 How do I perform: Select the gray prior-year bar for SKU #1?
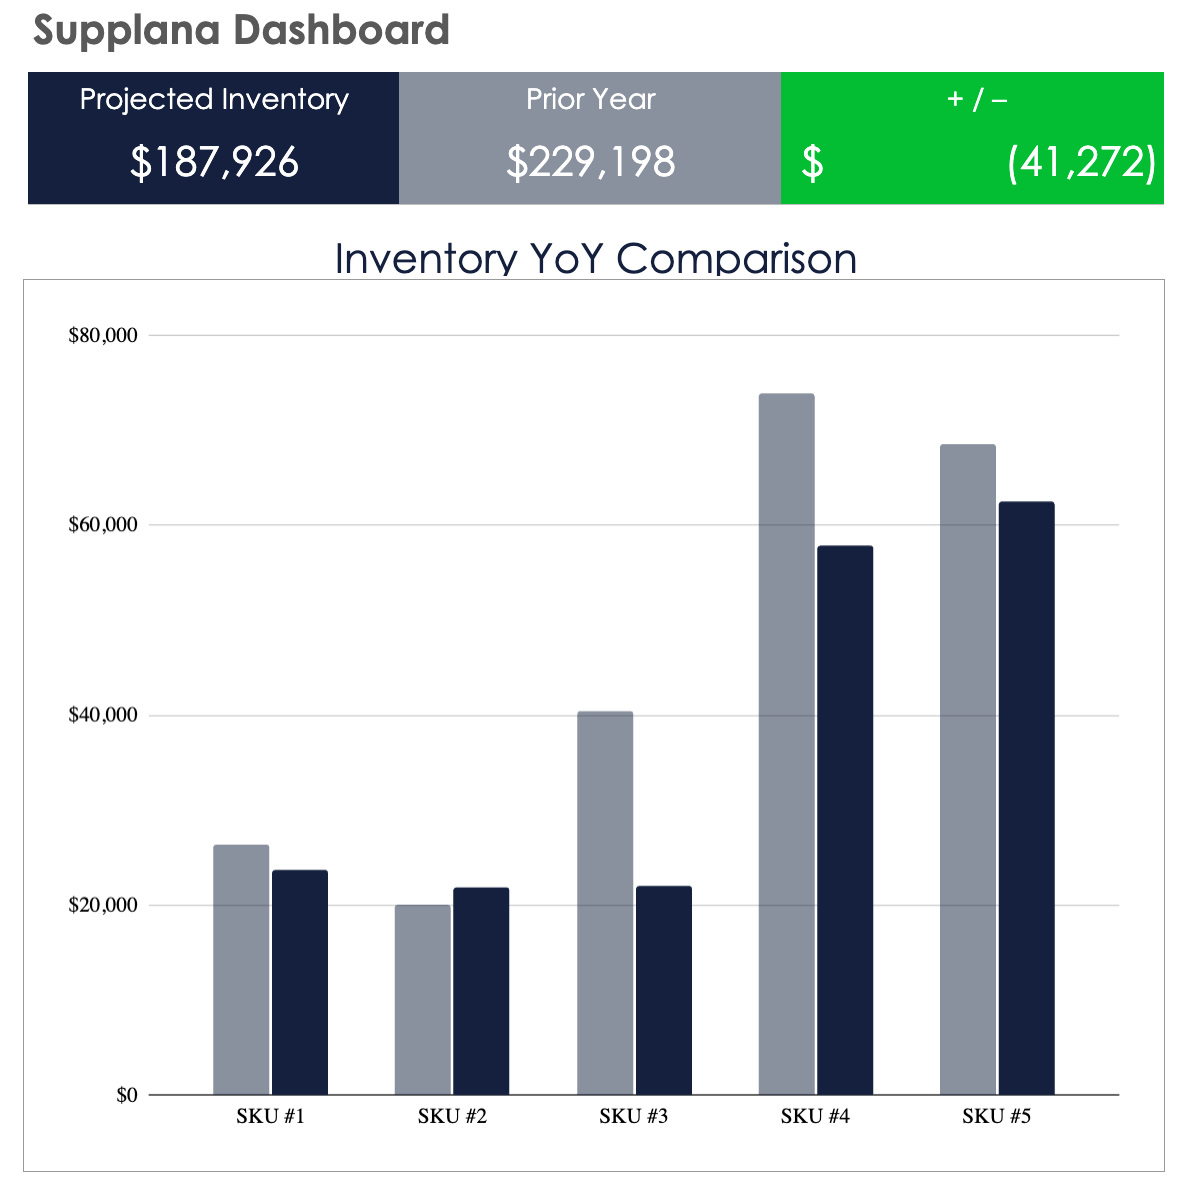pyautogui.click(x=241, y=970)
